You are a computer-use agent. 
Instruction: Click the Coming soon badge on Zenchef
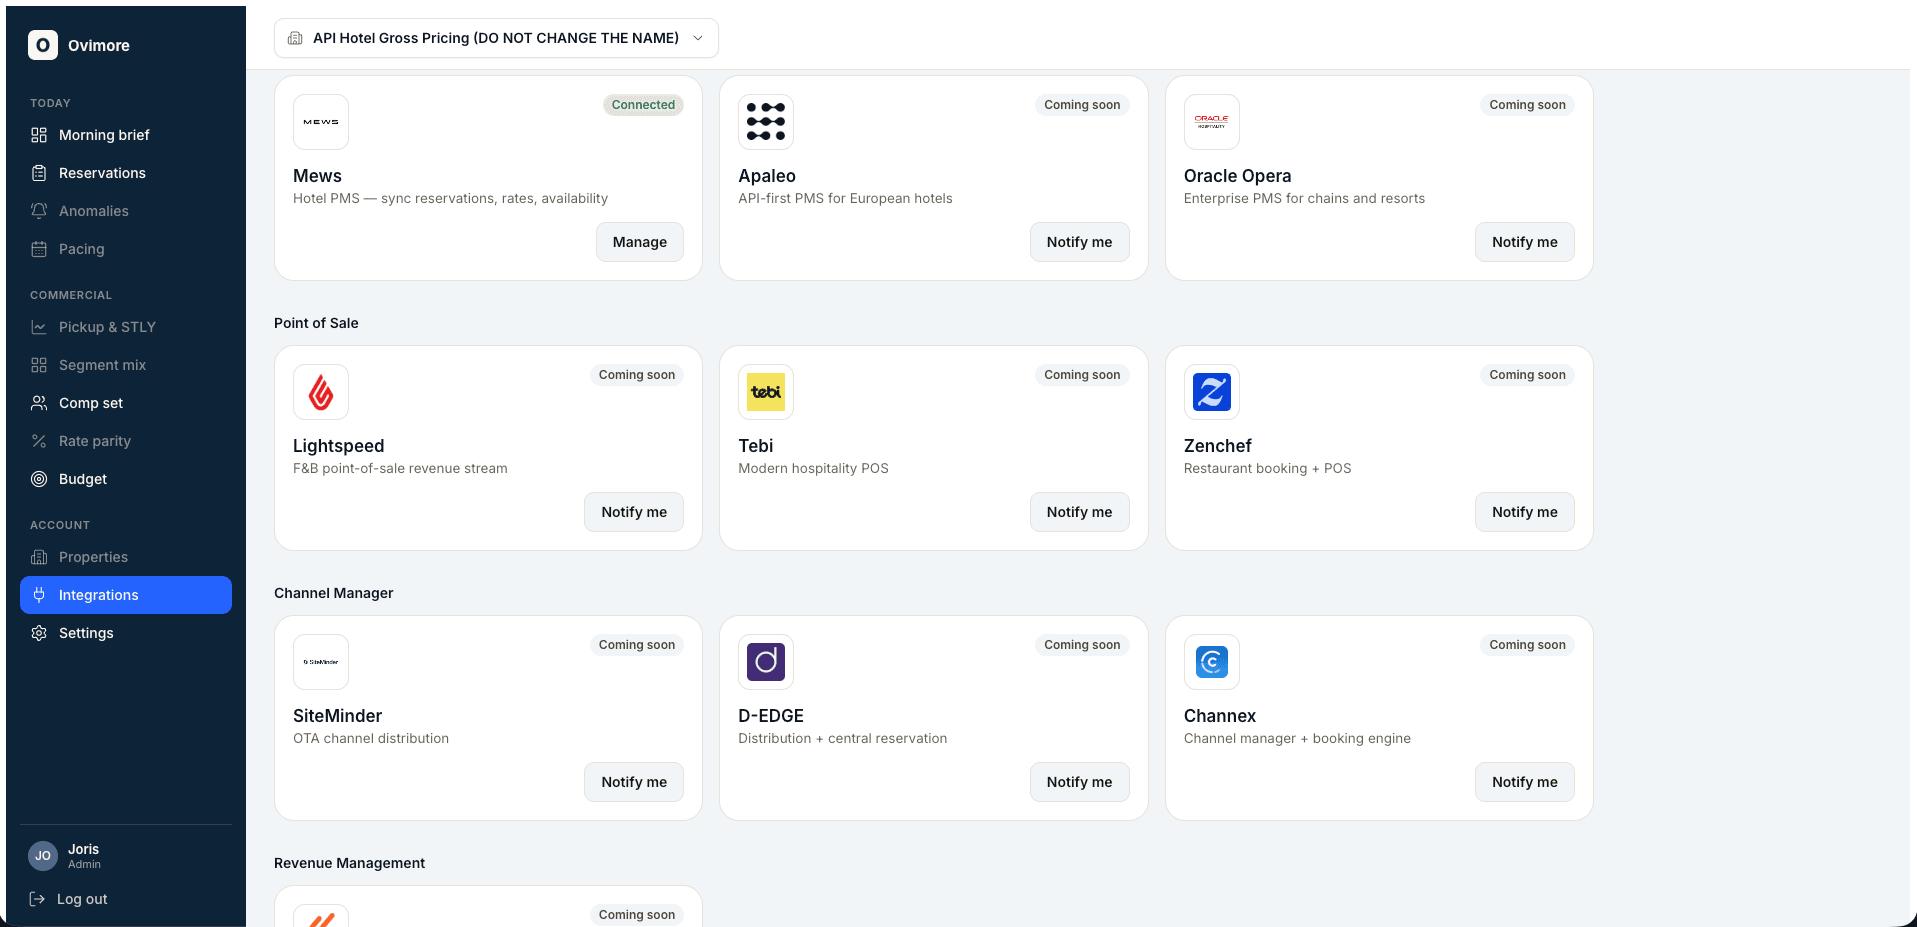tap(1527, 375)
